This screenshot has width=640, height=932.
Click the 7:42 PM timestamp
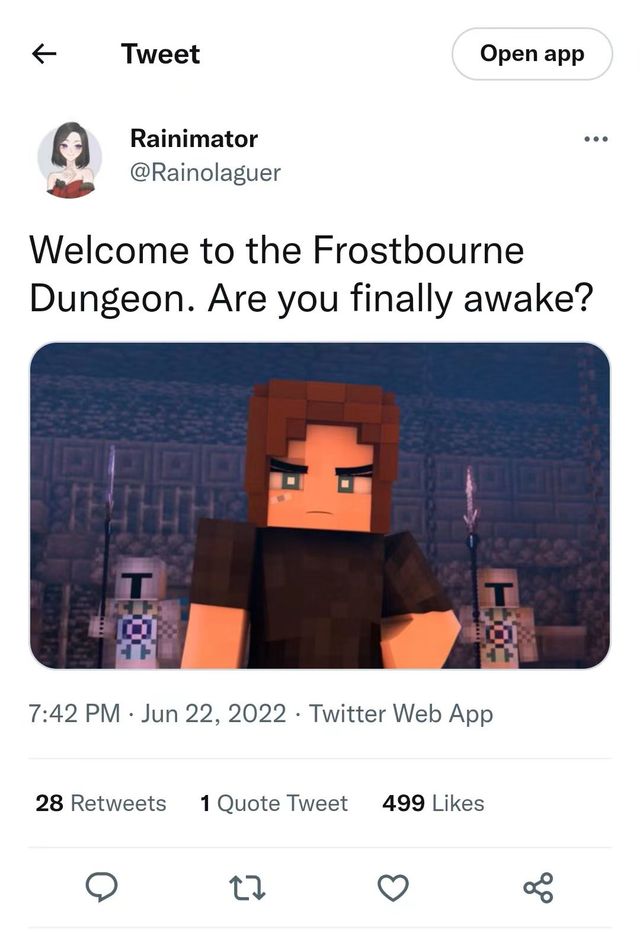point(74,713)
